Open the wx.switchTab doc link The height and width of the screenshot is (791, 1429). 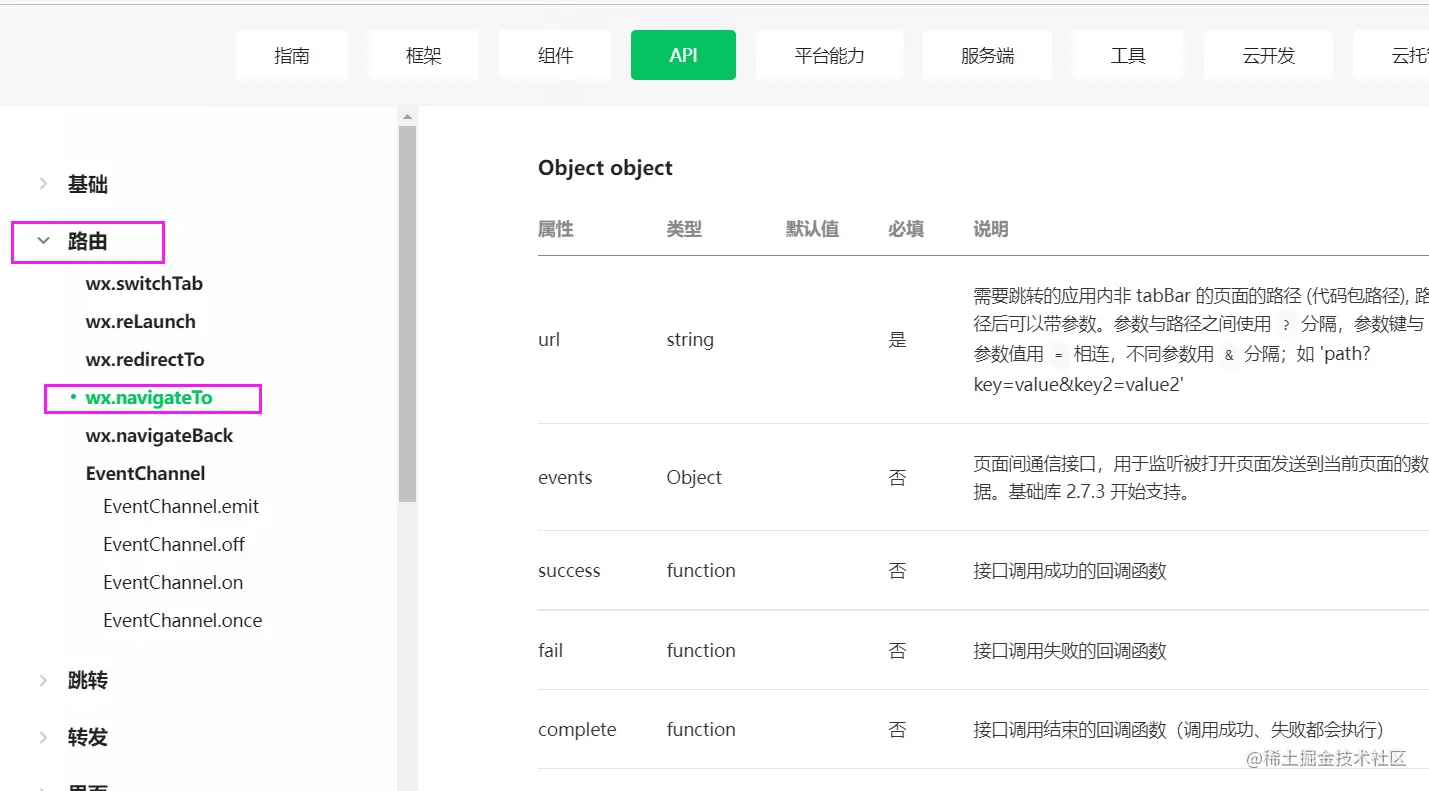point(144,284)
